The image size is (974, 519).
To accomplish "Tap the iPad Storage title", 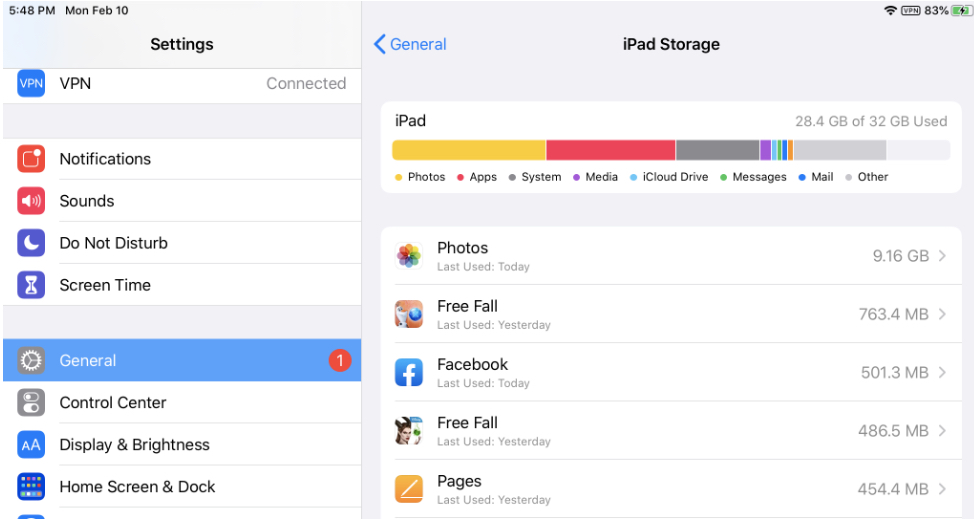I will [671, 44].
